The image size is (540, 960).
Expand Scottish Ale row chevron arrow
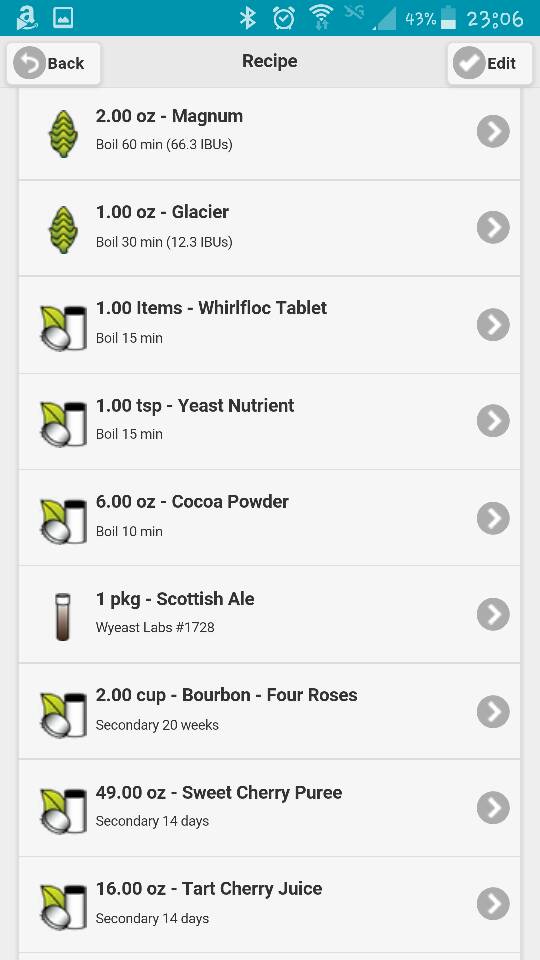(x=493, y=614)
